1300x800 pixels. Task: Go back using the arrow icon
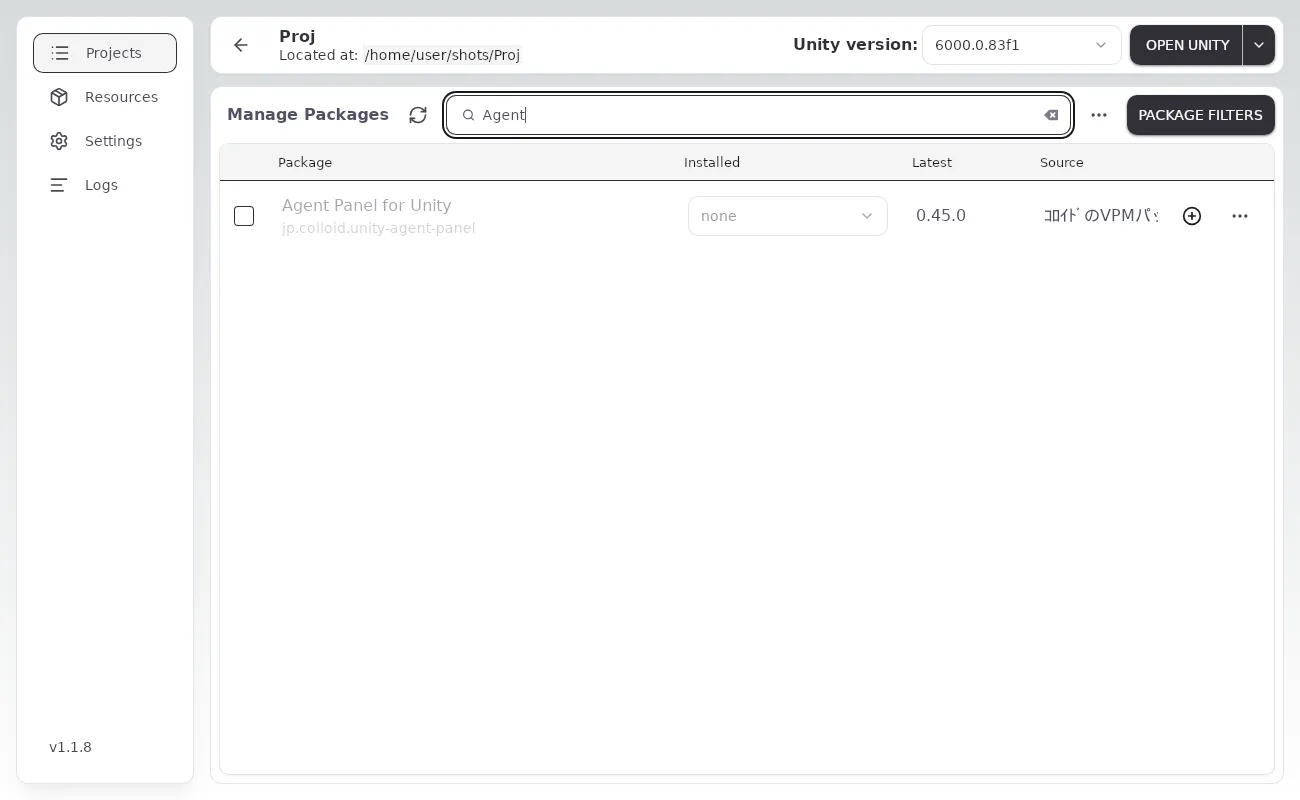pos(241,45)
